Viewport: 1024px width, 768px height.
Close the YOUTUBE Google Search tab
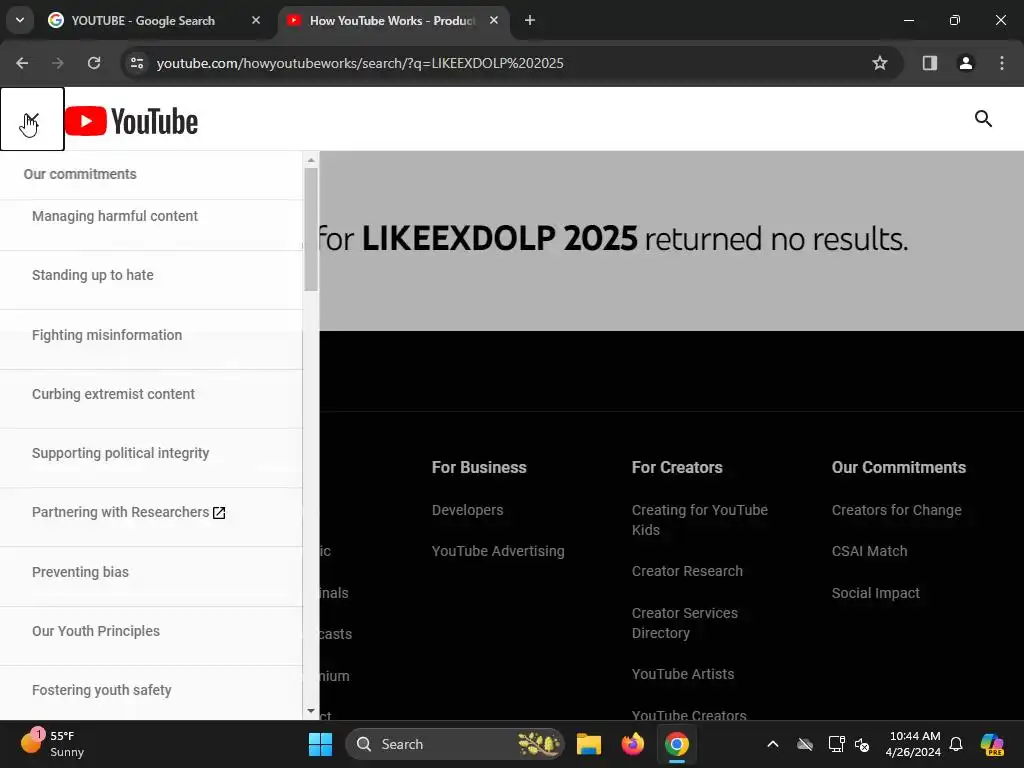[256, 20]
